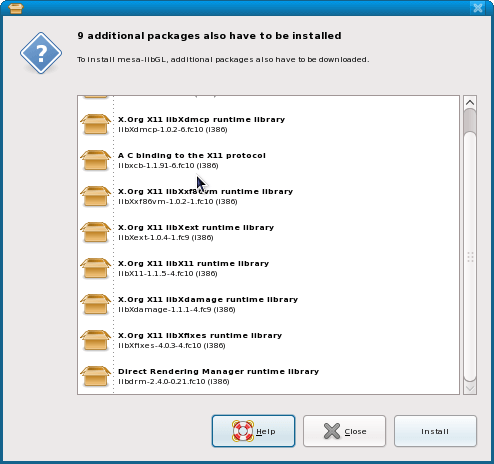Select 'X.Org X11 libX11 runtime library' title
This screenshot has width=494, height=464.
pos(193,263)
